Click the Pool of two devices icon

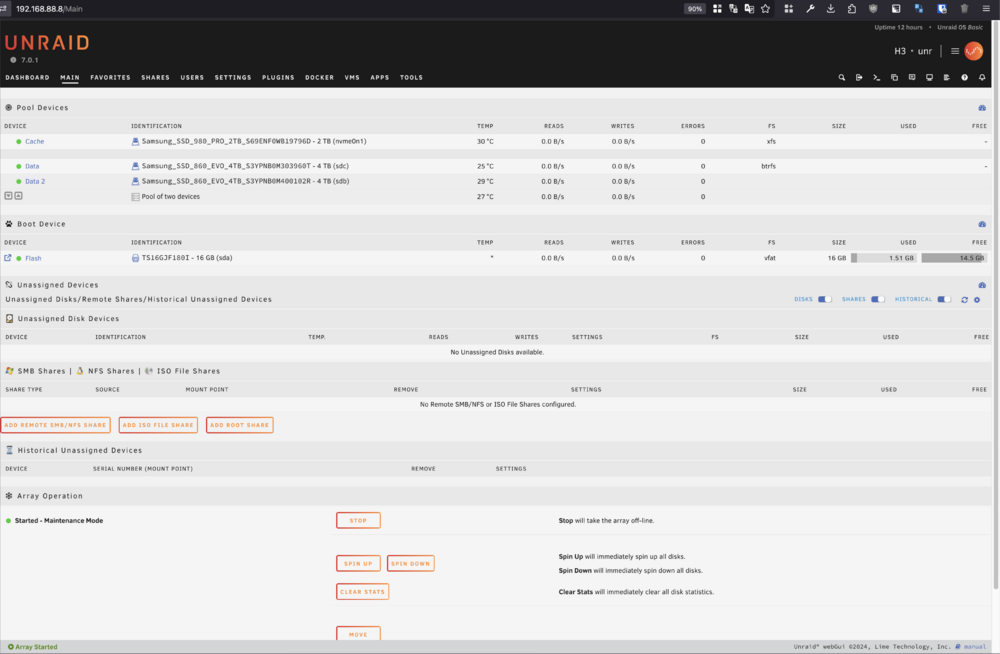point(135,197)
